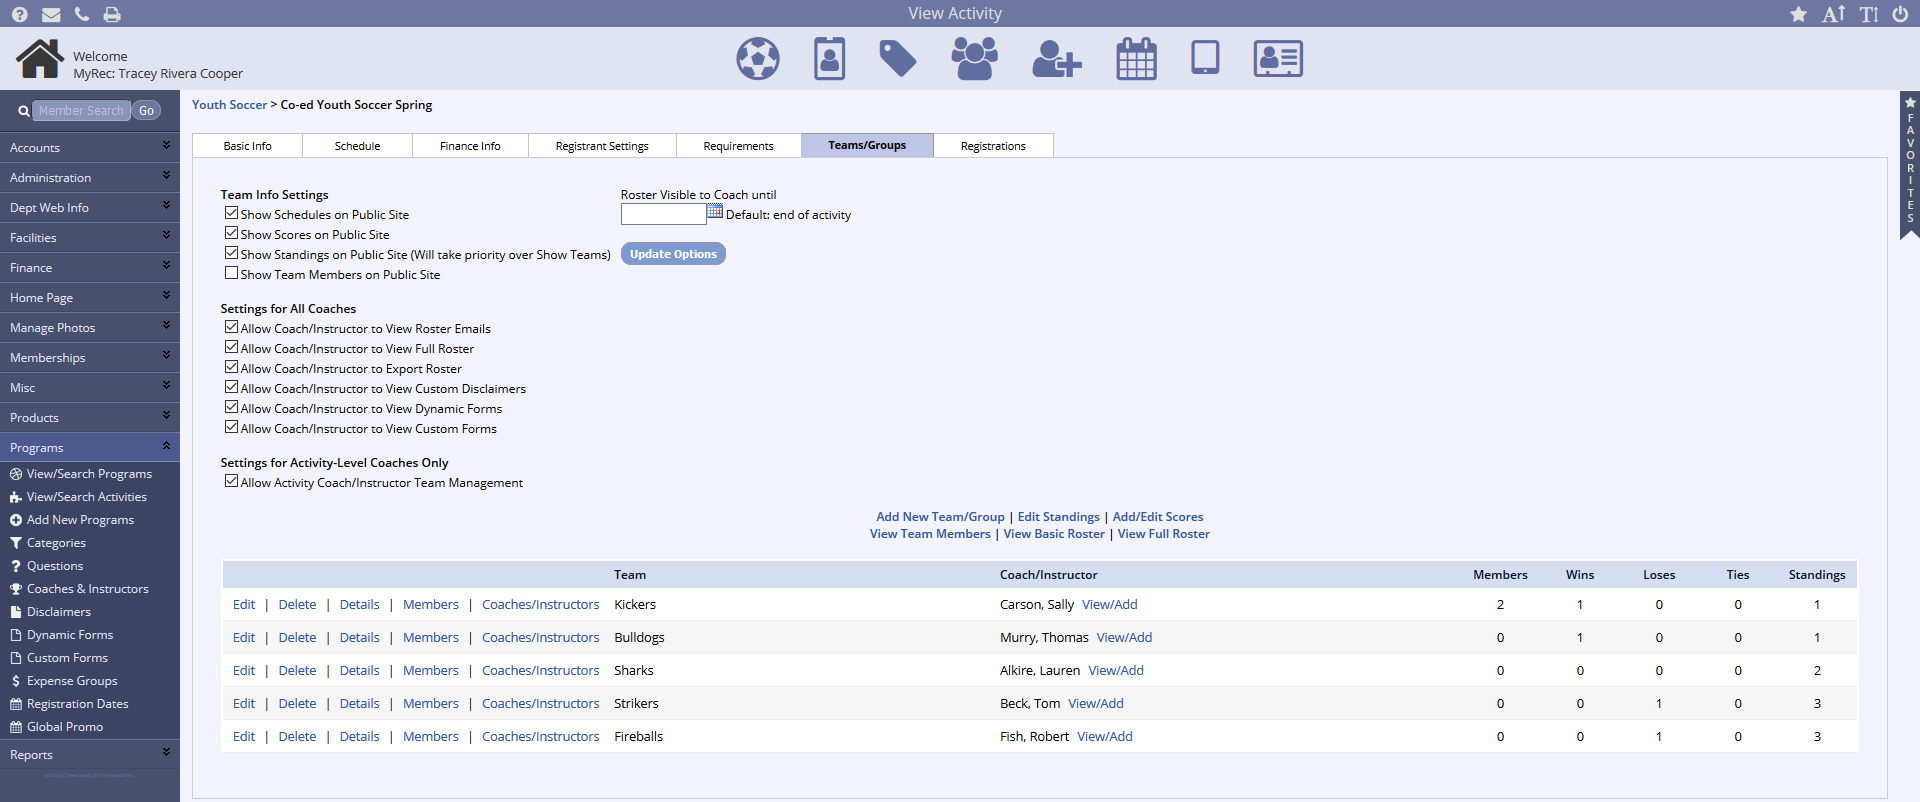The image size is (1920, 802).
Task: Open the View Full Roster link
Action: [x=1164, y=534]
